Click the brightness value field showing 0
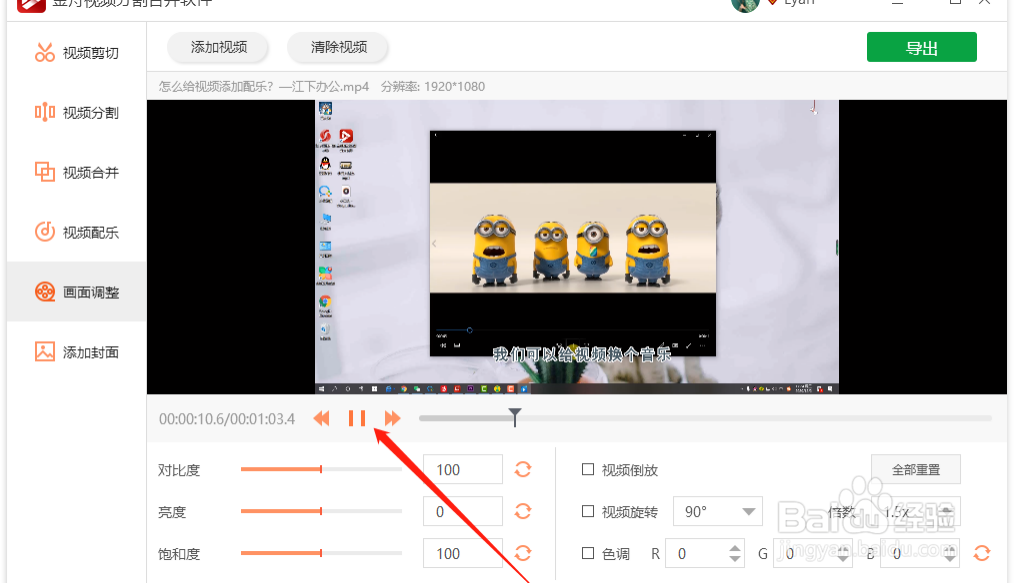The height and width of the screenshot is (584, 1014). point(462,512)
